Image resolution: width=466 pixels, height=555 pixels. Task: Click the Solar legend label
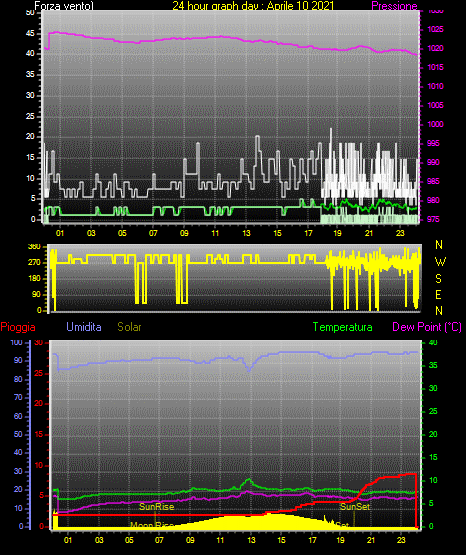tap(130, 327)
